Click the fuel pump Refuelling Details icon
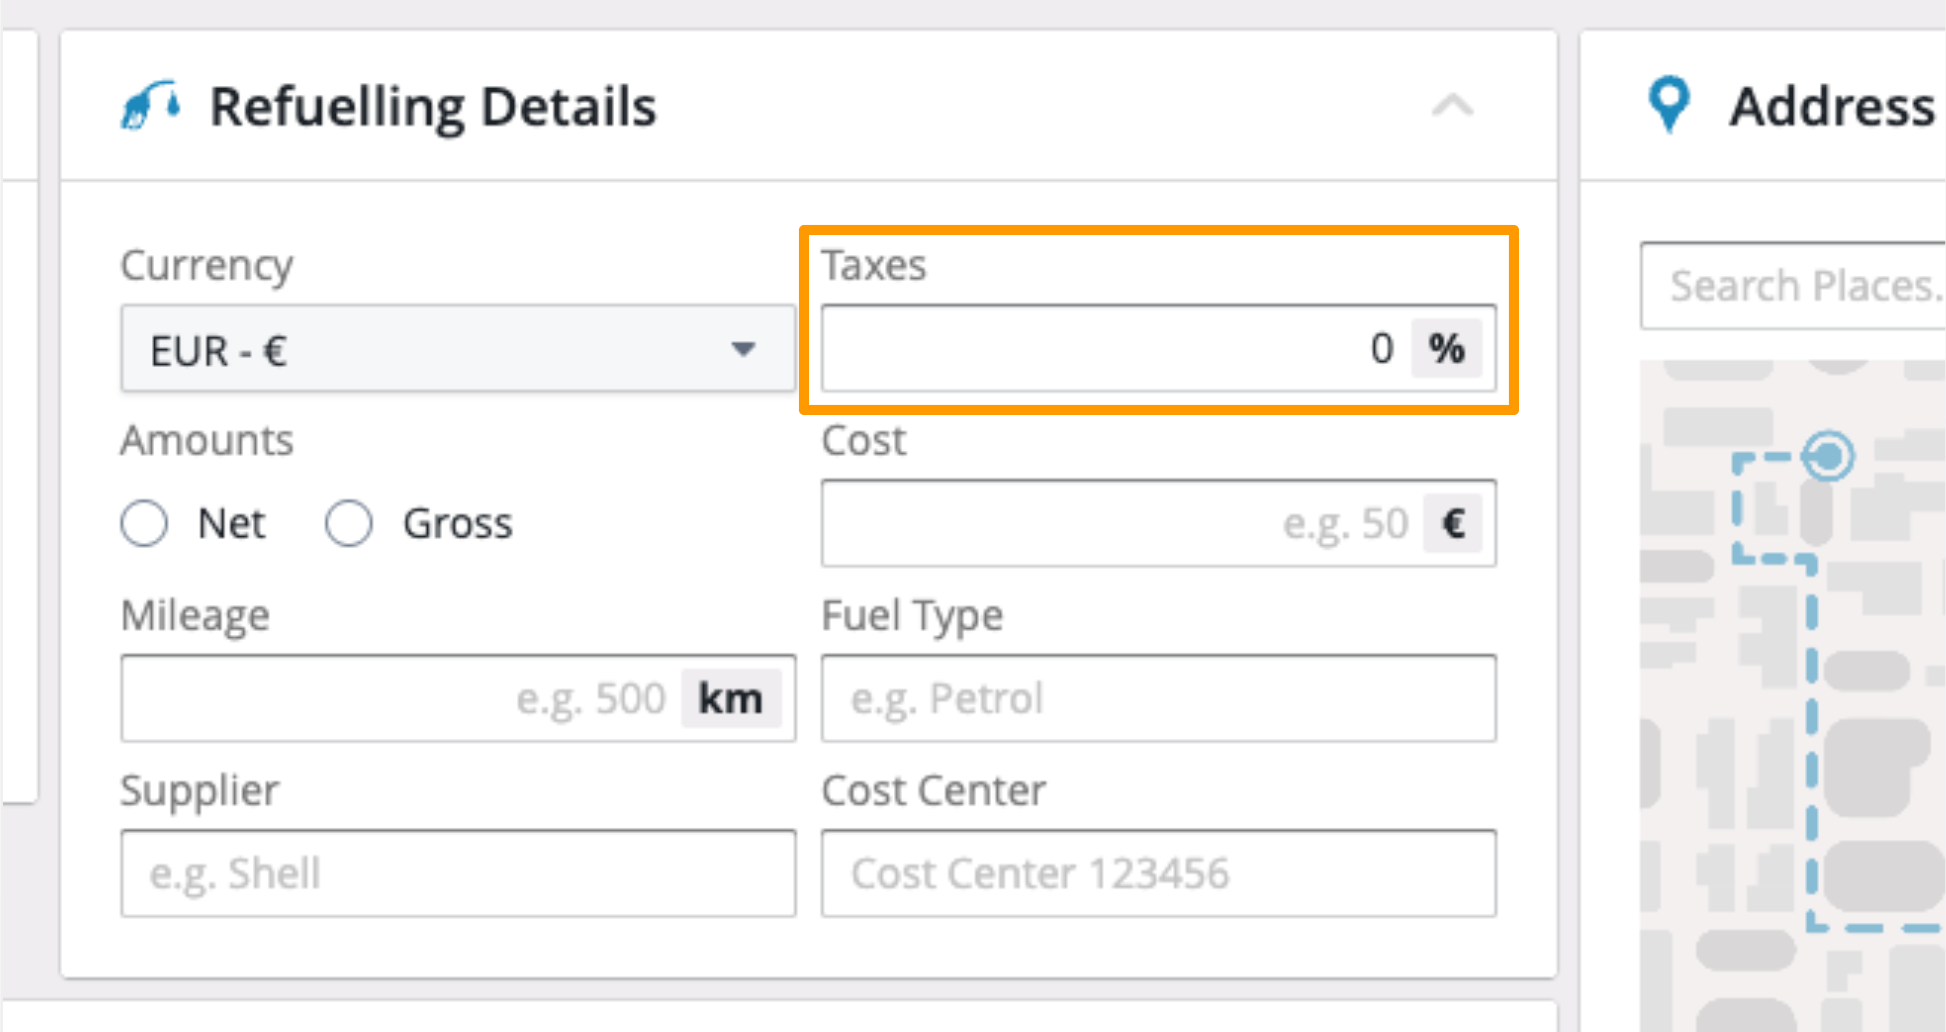The height and width of the screenshot is (1032, 1946). point(150,105)
